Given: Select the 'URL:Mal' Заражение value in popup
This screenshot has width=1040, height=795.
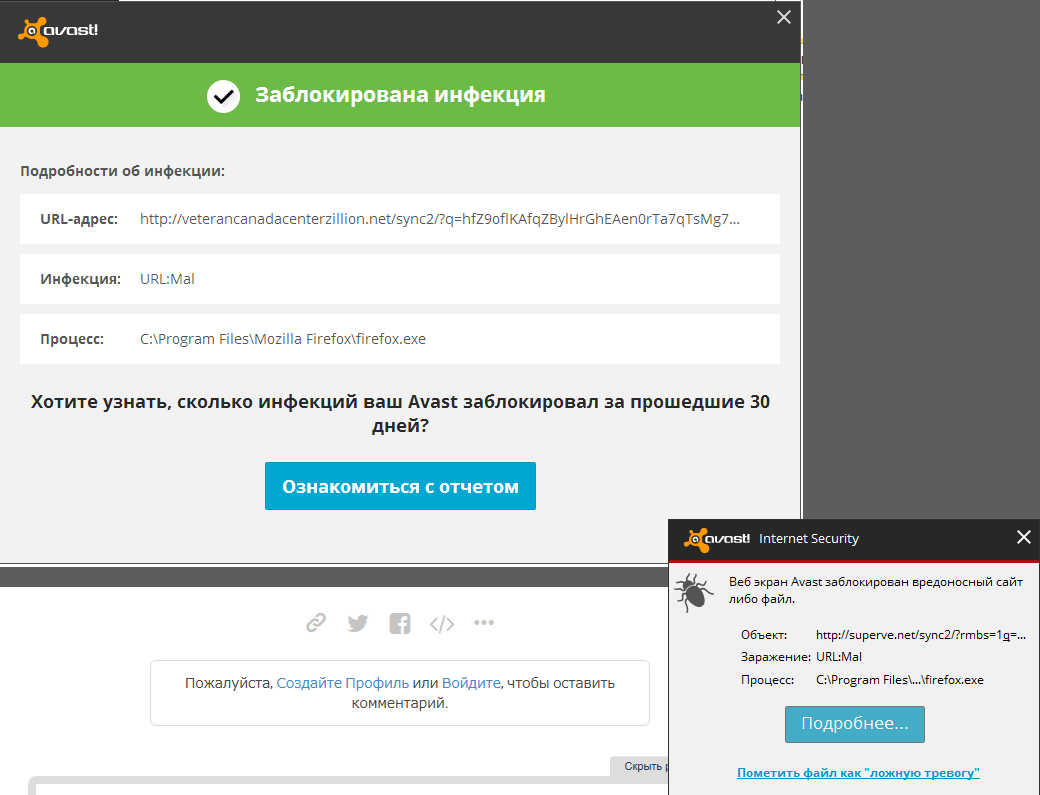Looking at the screenshot, I should [x=838, y=657].
